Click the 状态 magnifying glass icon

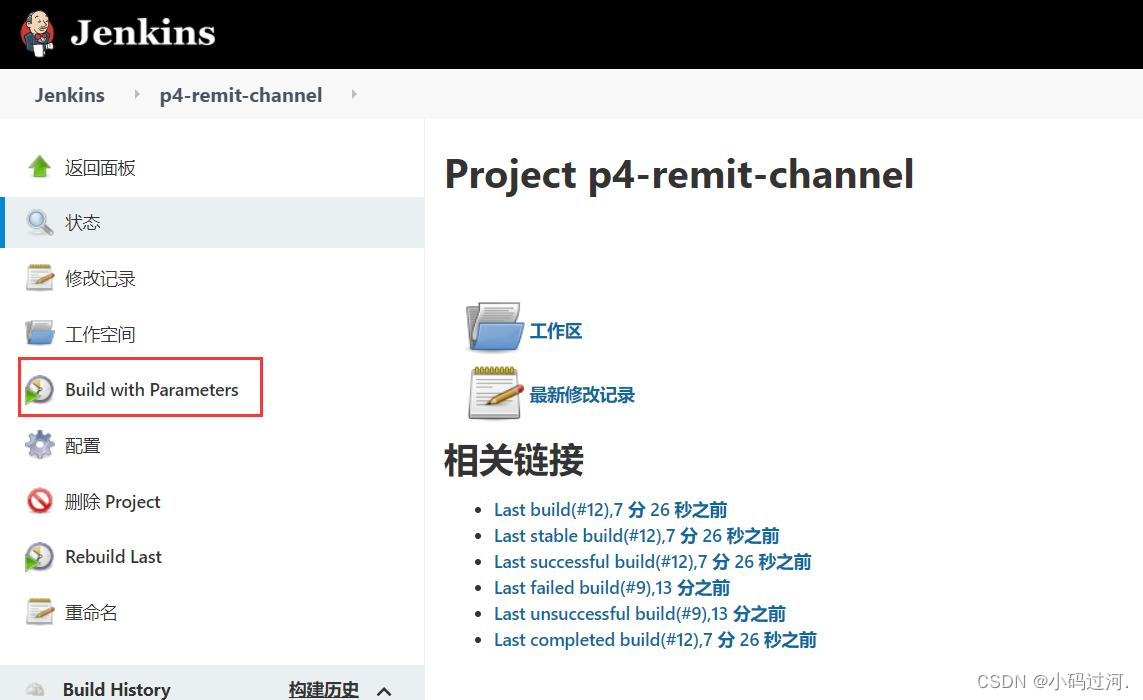(38, 222)
